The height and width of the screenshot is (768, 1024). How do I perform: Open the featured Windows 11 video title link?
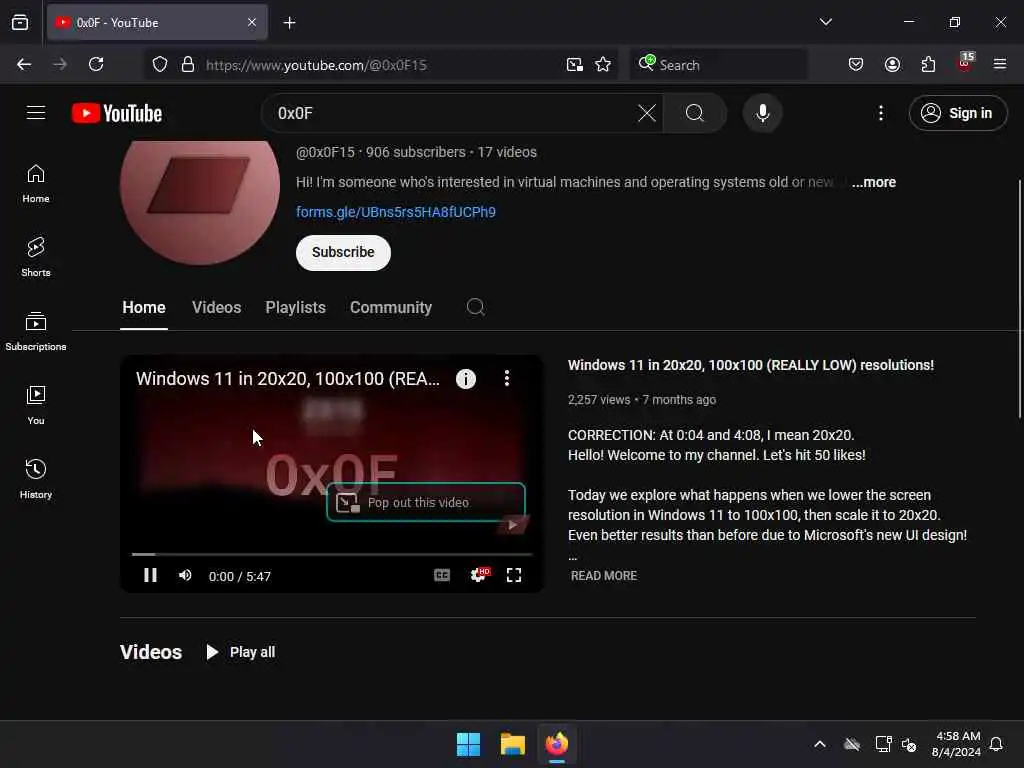(x=751, y=365)
